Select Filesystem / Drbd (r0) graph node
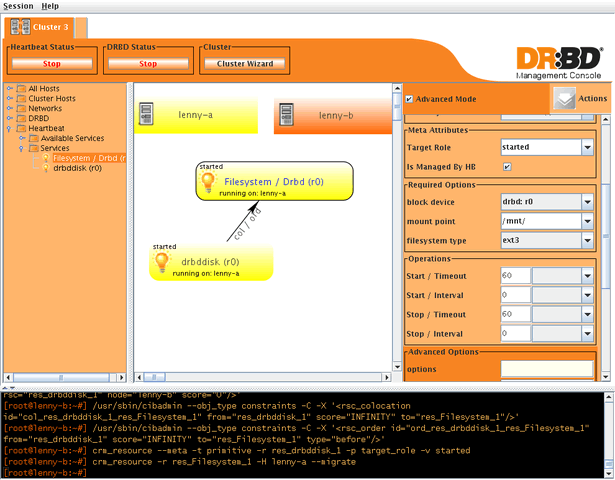This screenshot has height=480, width=615. (x=275, y=181)
